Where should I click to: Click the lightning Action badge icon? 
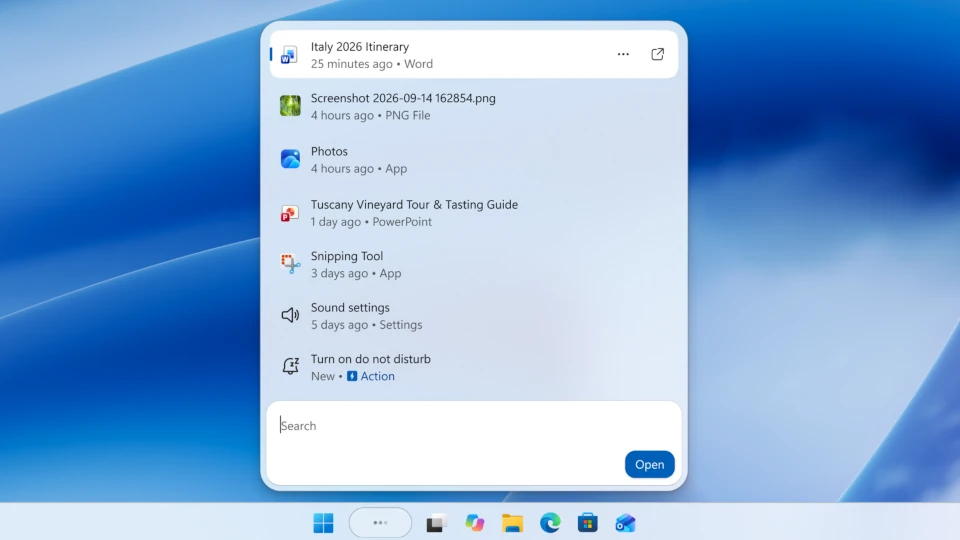pyautogui.click(x=352, y=376)
